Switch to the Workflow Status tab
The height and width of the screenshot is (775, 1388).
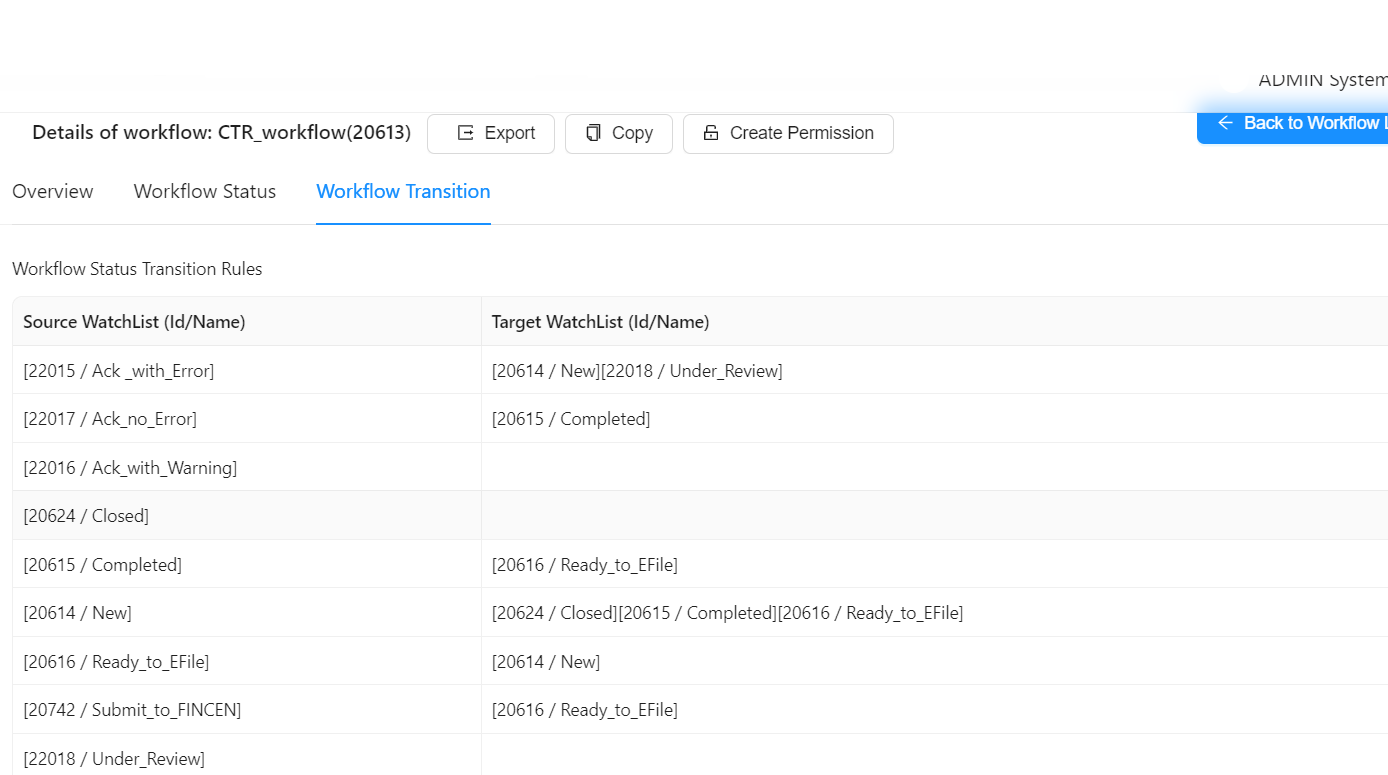205,191
